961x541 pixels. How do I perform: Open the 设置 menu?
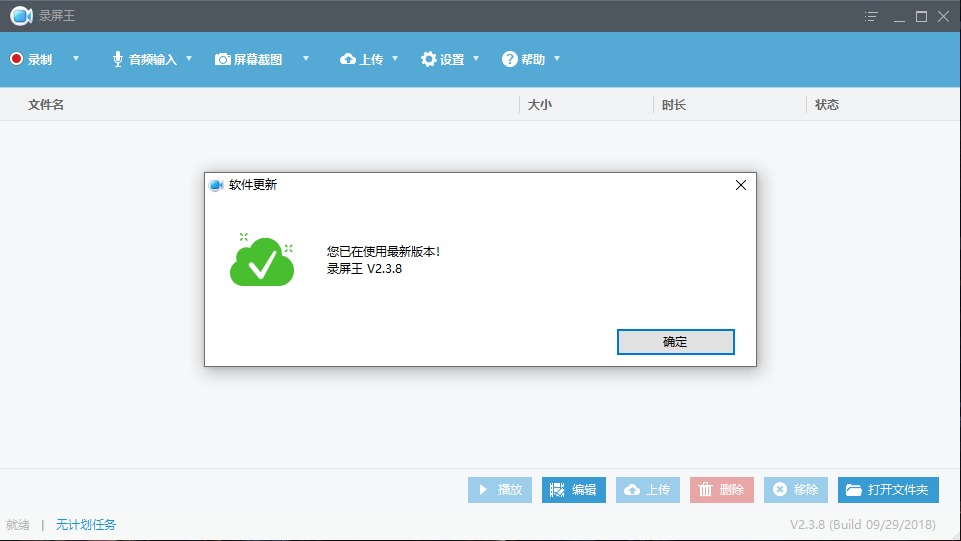pyautogui.click(x=452, y=59)
